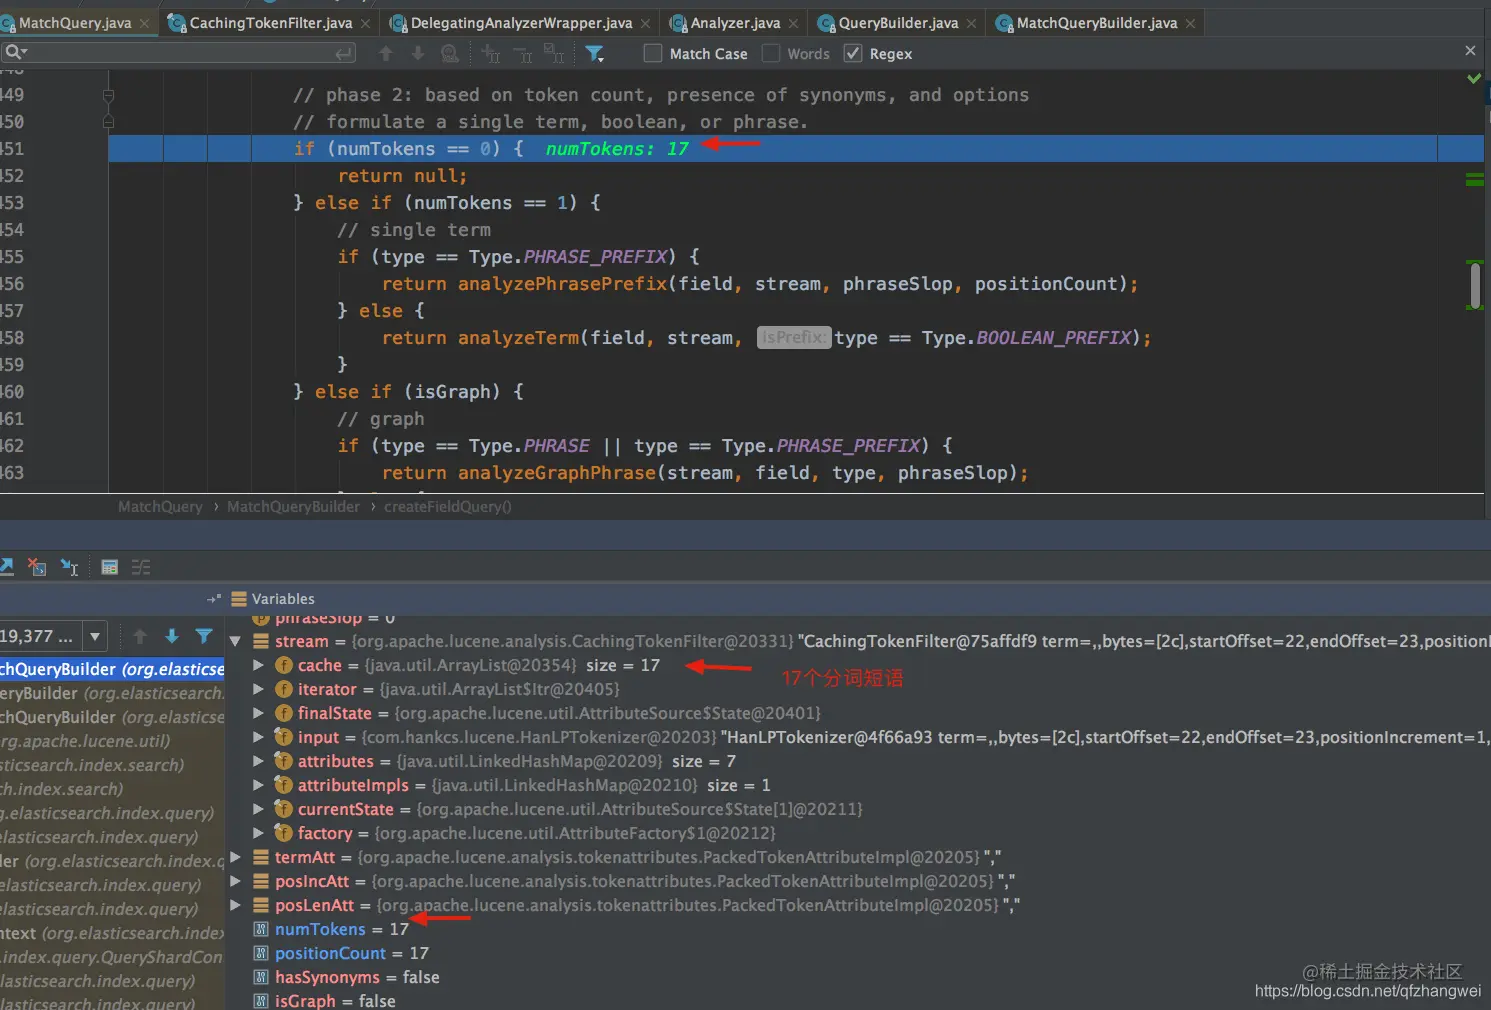This screenshot has width=1491, height=1010.
Task: Add selection for next occurrence icon
Action: tap(491, 54)
